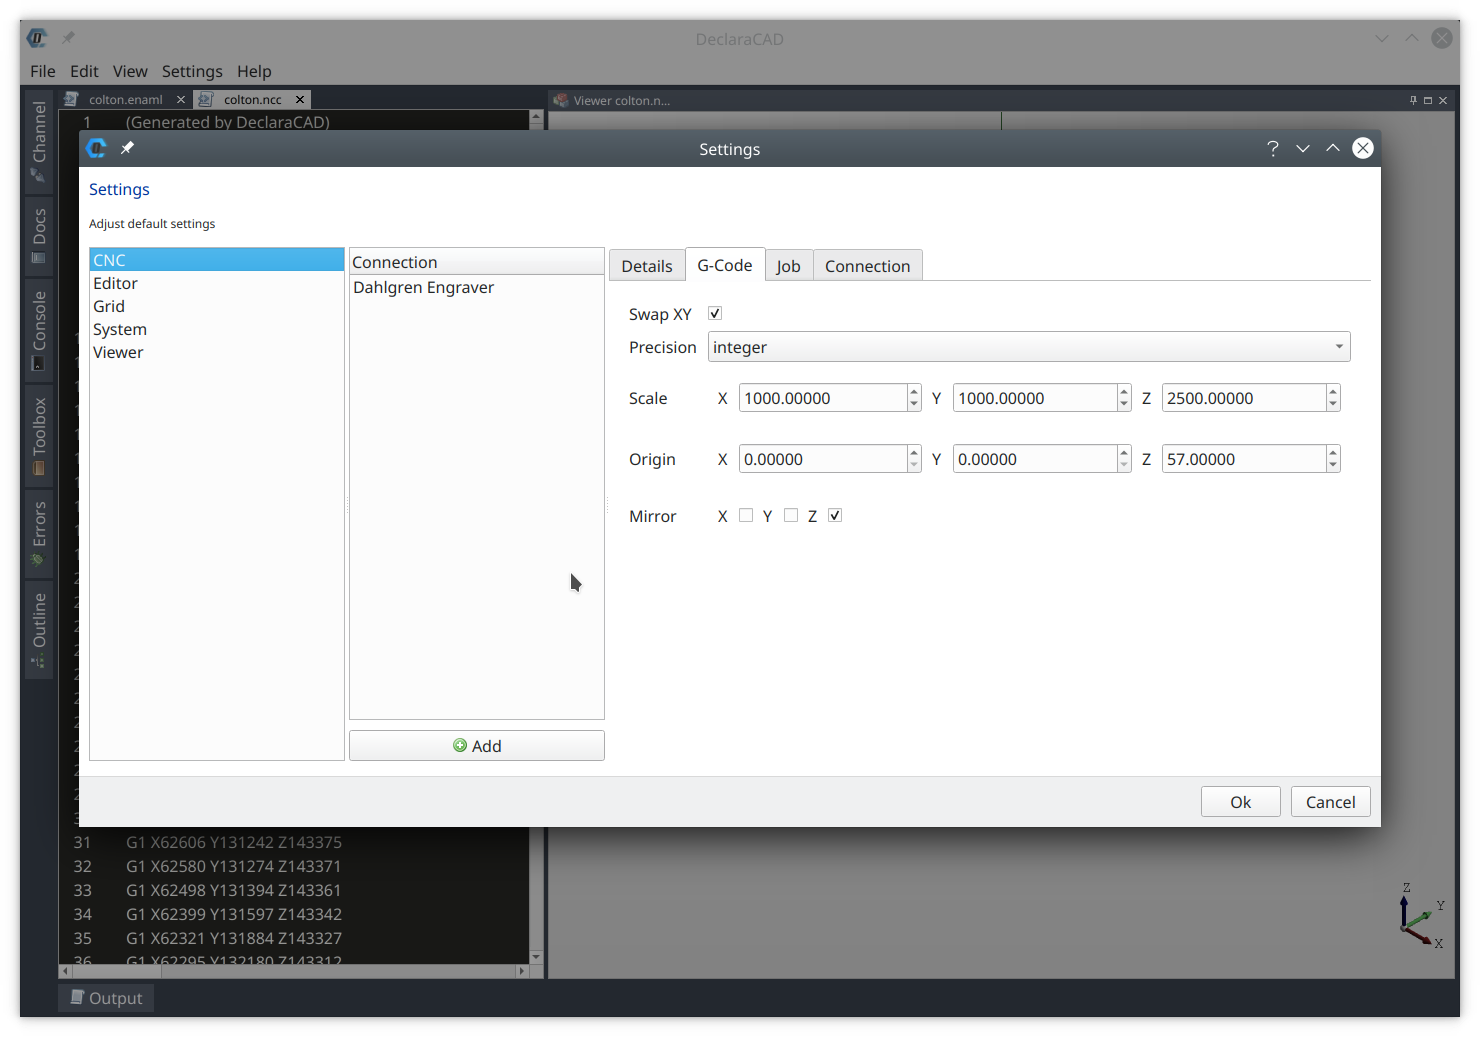The width and height of the screenshot is (1480, 1037).
Task: Click Origin X spinner arrows
Action: click(x=914, y=459)
